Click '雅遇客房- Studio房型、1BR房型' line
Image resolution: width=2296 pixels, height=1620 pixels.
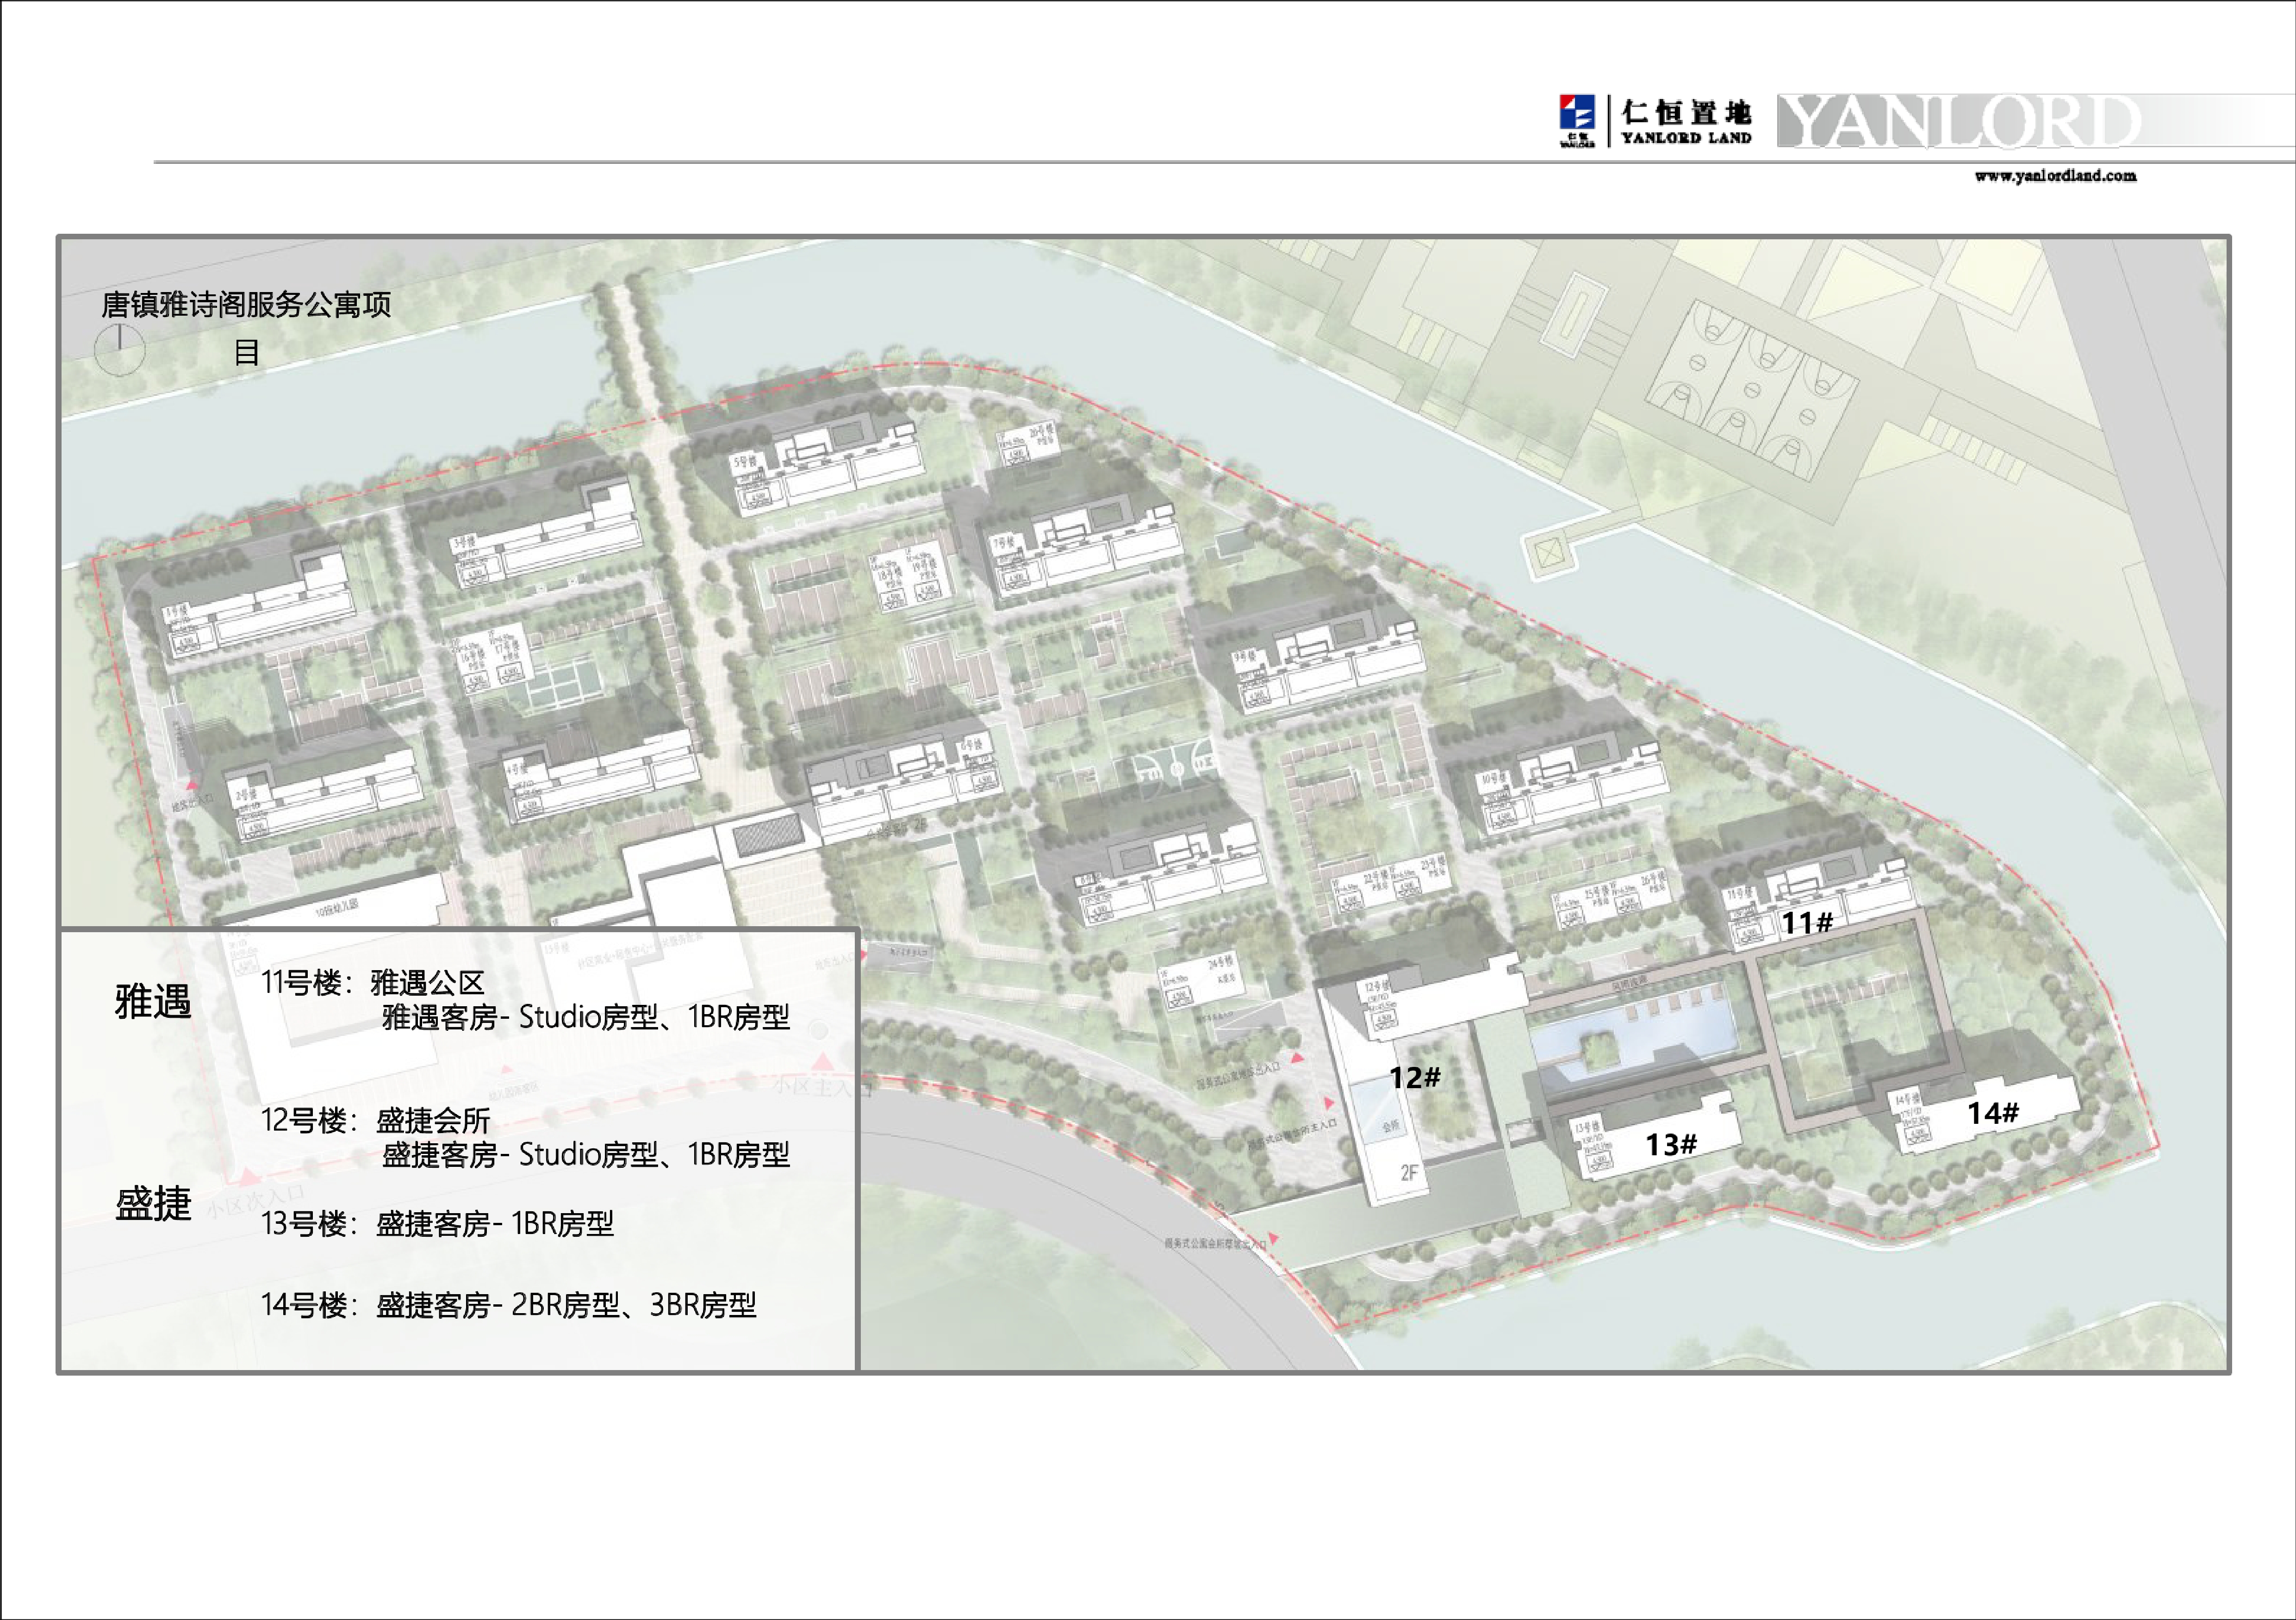click(x=586, y=1017)
